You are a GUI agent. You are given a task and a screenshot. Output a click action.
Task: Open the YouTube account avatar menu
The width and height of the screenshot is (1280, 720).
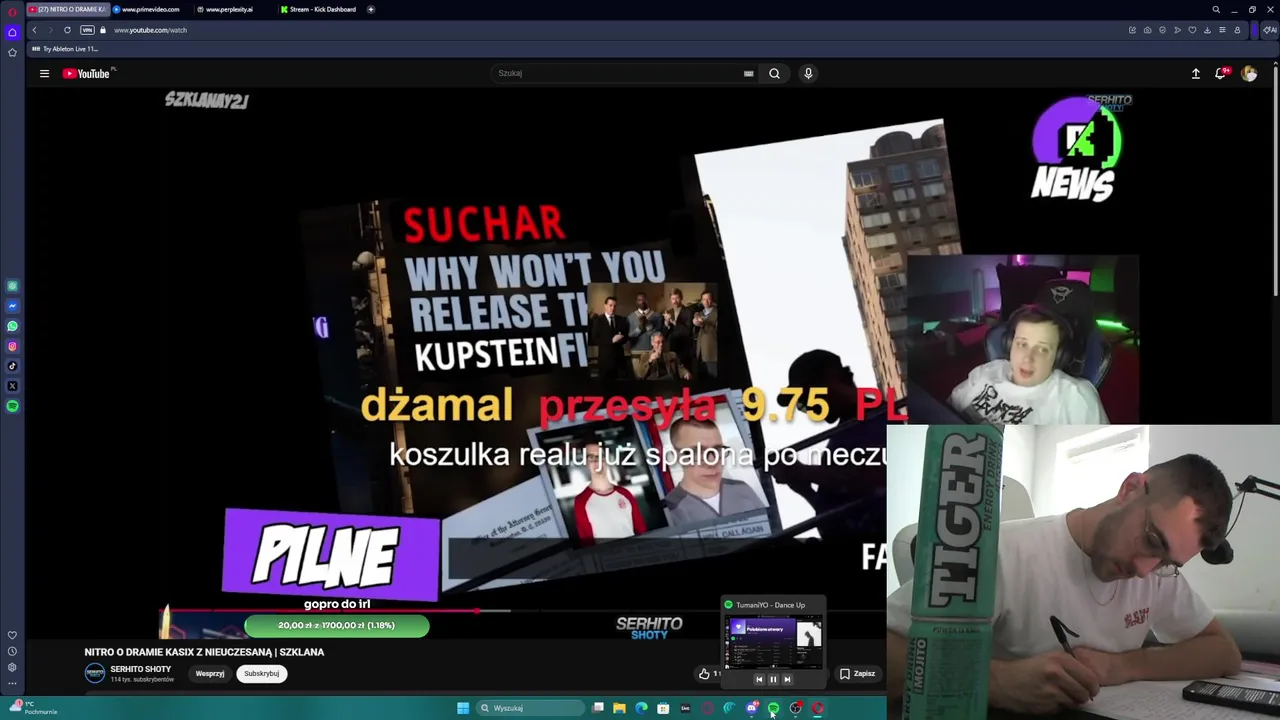[1249, 73]
